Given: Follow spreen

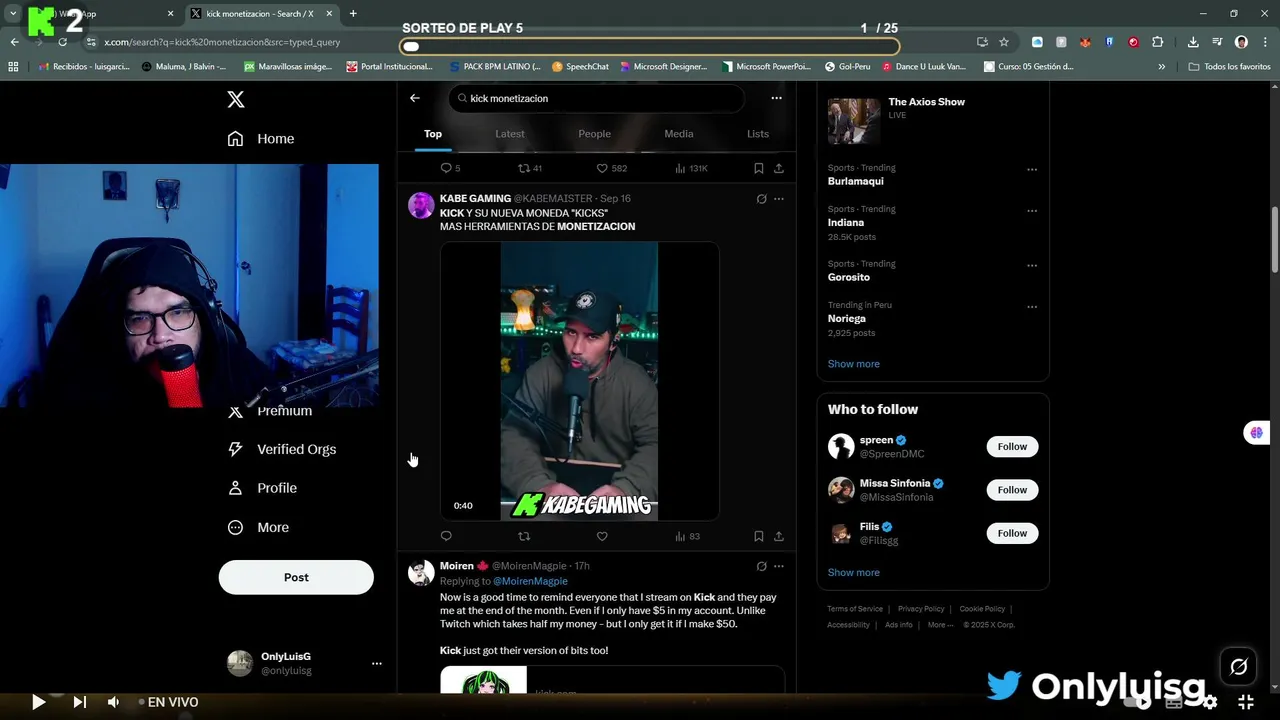Looking at the screenshot, I should click(x=1012, y=447).
